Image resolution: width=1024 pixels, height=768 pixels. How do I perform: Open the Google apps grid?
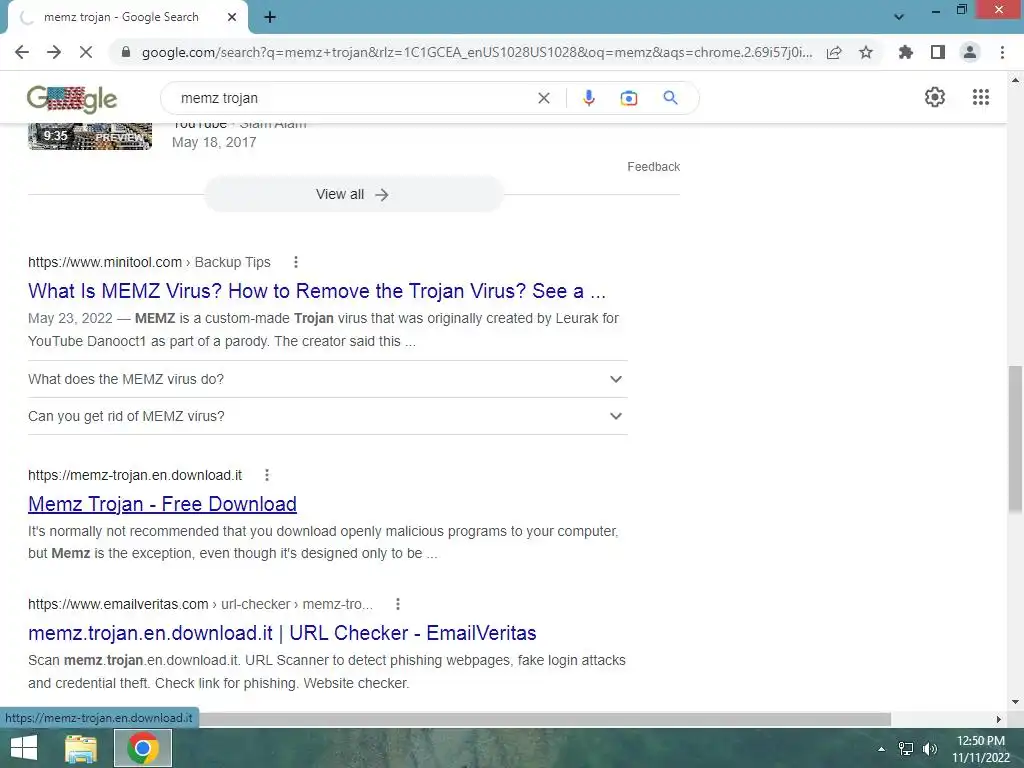981,97
